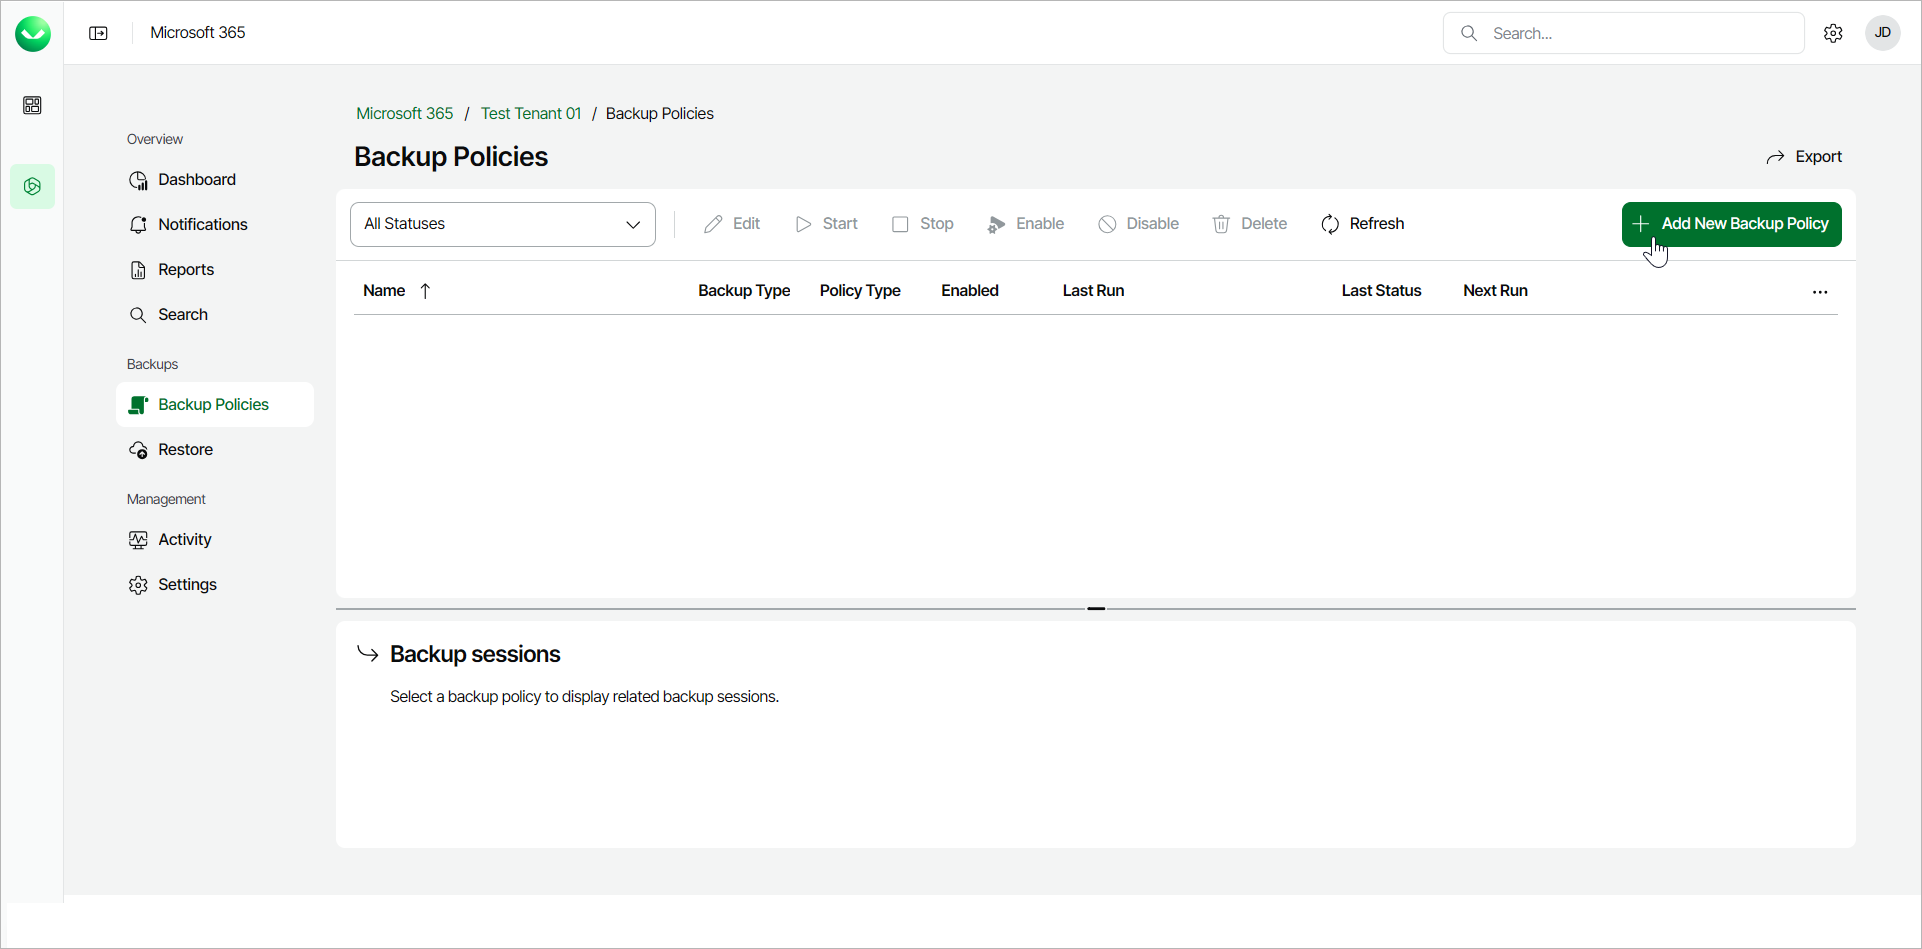
Task: Click Add New Backup Policy button
Action: (1731, 224)
